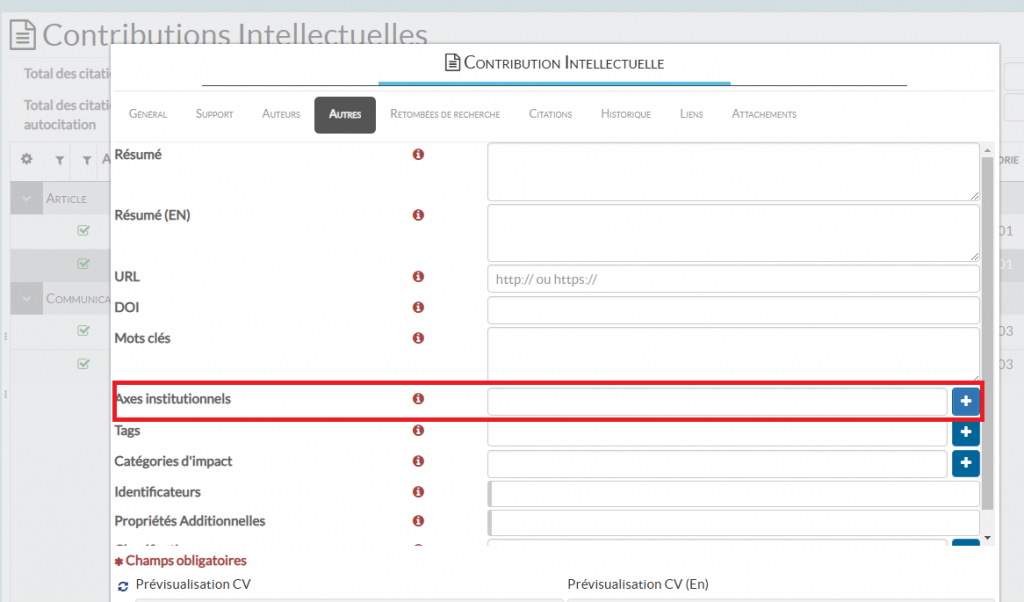
Task: Open table settings gear icon
Action: [28, 159]
